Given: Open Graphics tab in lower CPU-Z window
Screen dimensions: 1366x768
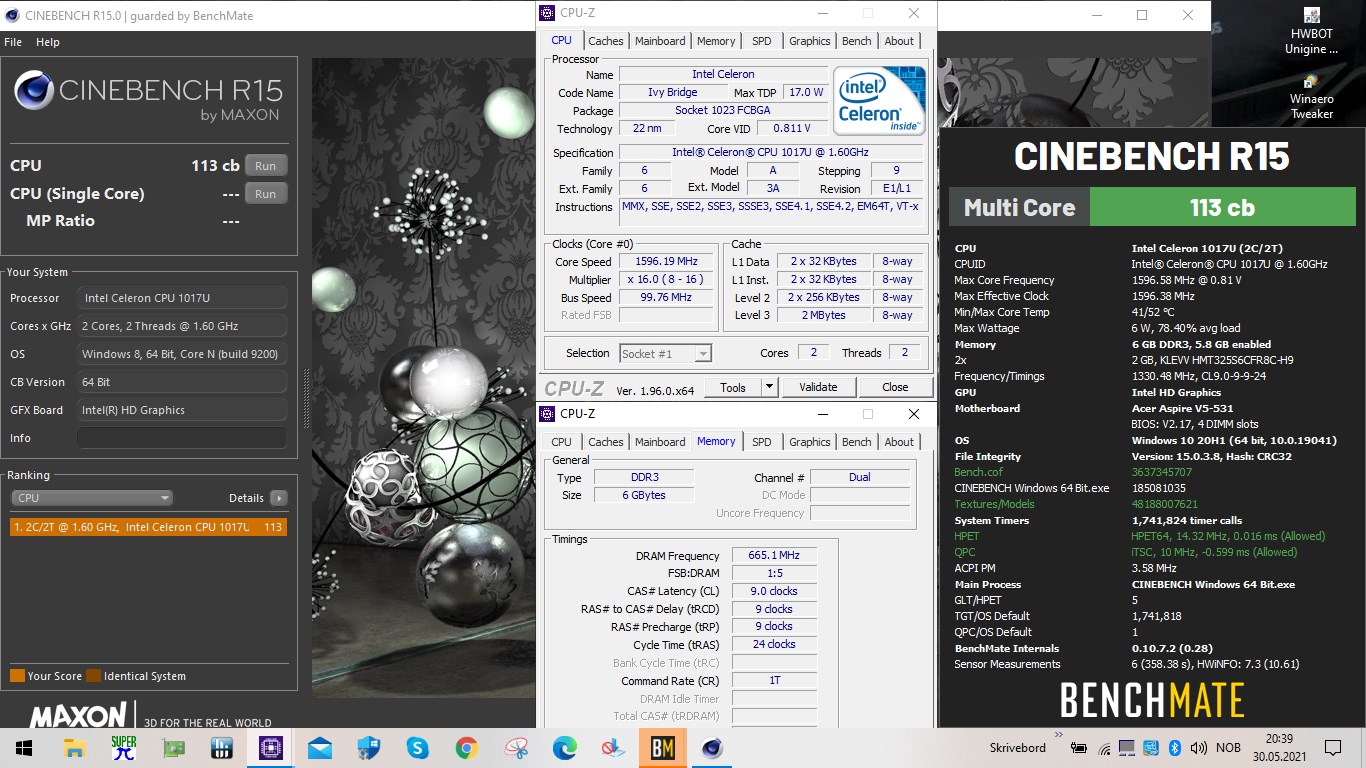Looking at the screenshot, I should pos(809,442).
